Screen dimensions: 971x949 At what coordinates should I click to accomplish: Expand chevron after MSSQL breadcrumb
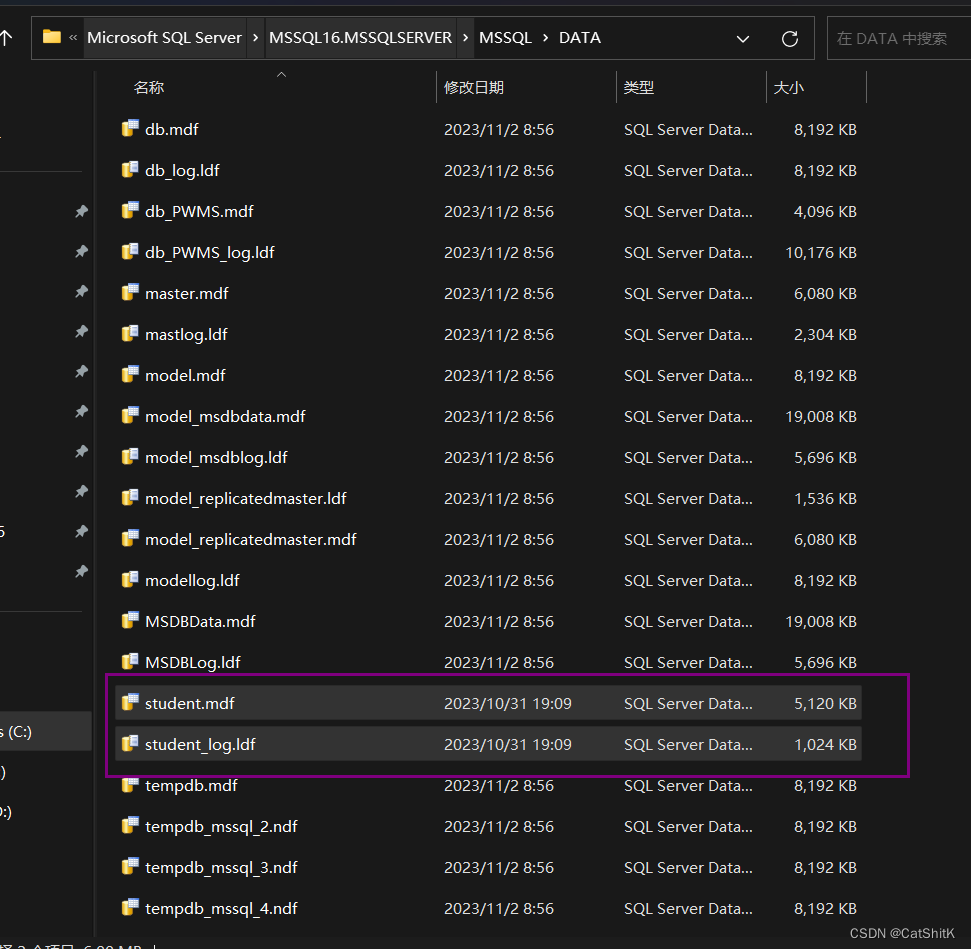pos(545,38)
